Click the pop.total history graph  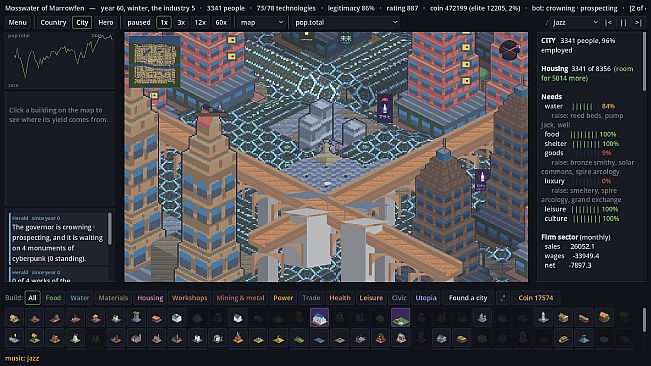60,61
